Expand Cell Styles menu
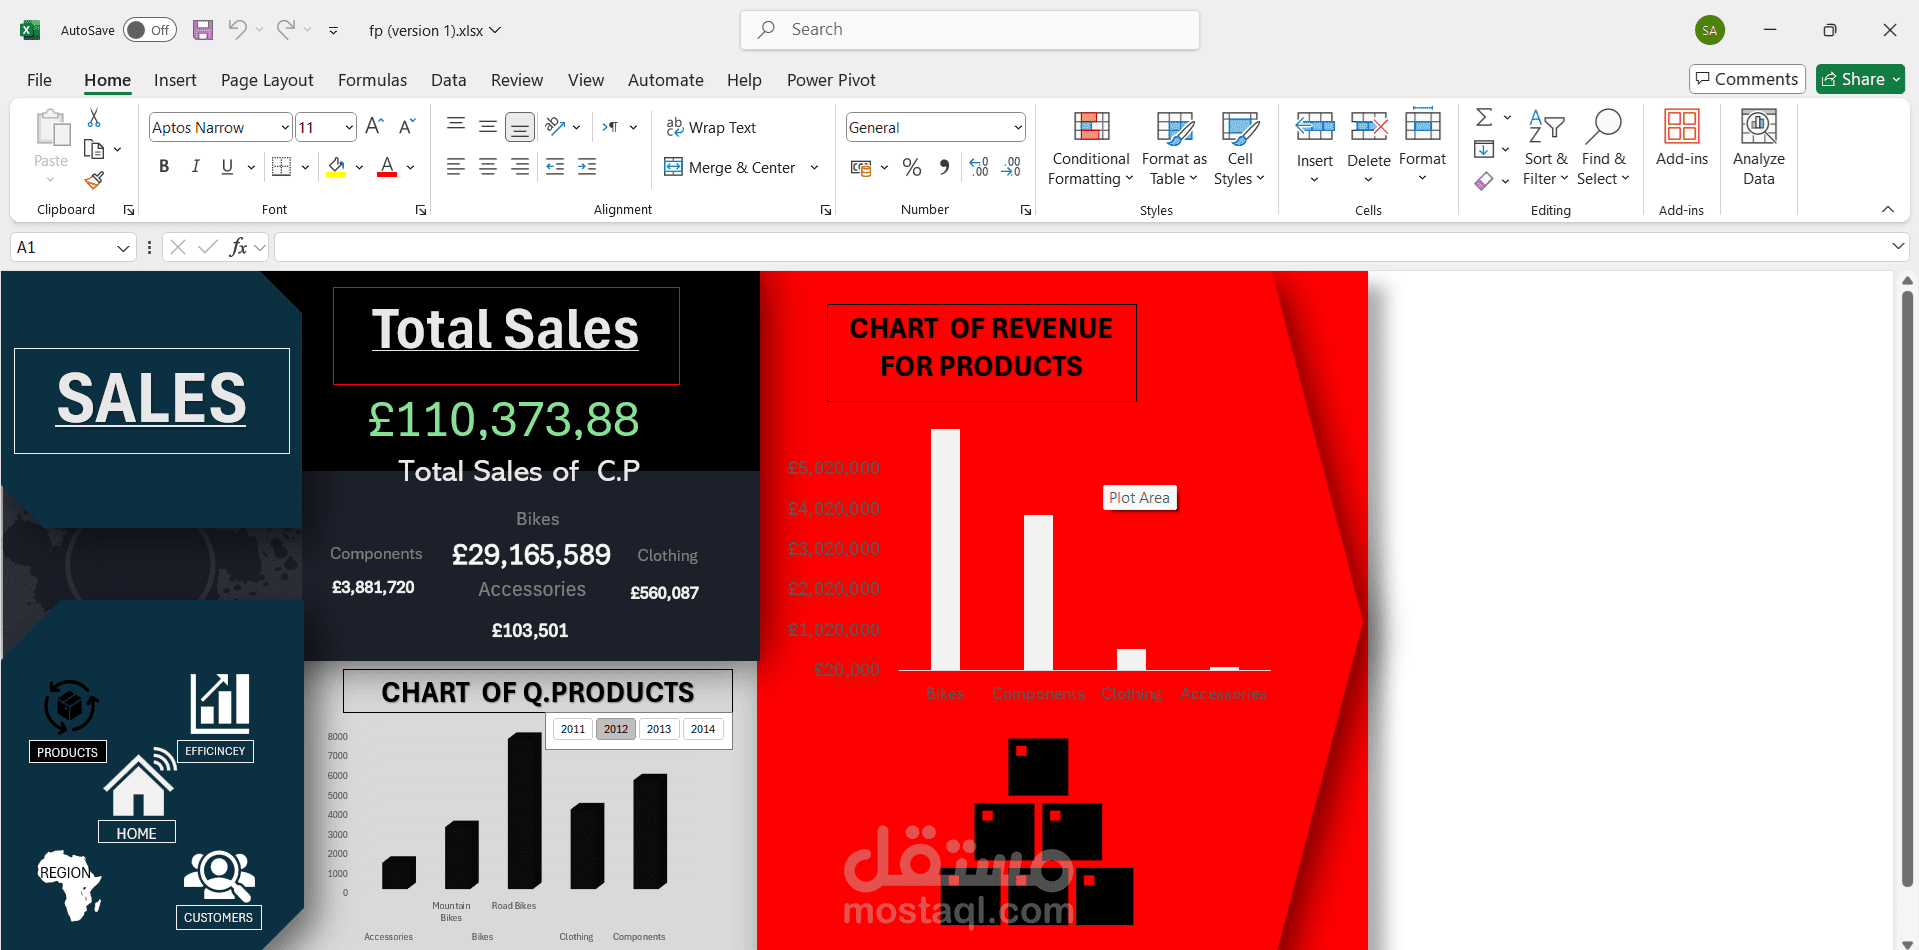The width and height of the screenshot is (1919, 950). pyautogui.click(x=1239, y=147)
